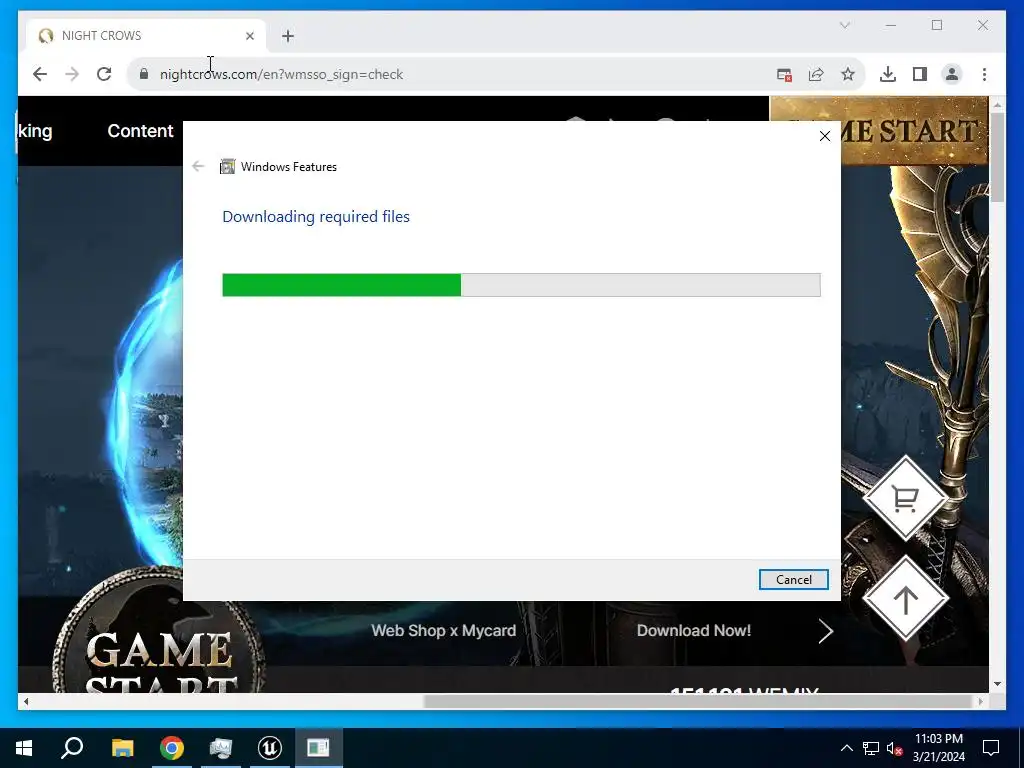Click the download progress bar
1024x768 pixels.
tap(521, 285)
